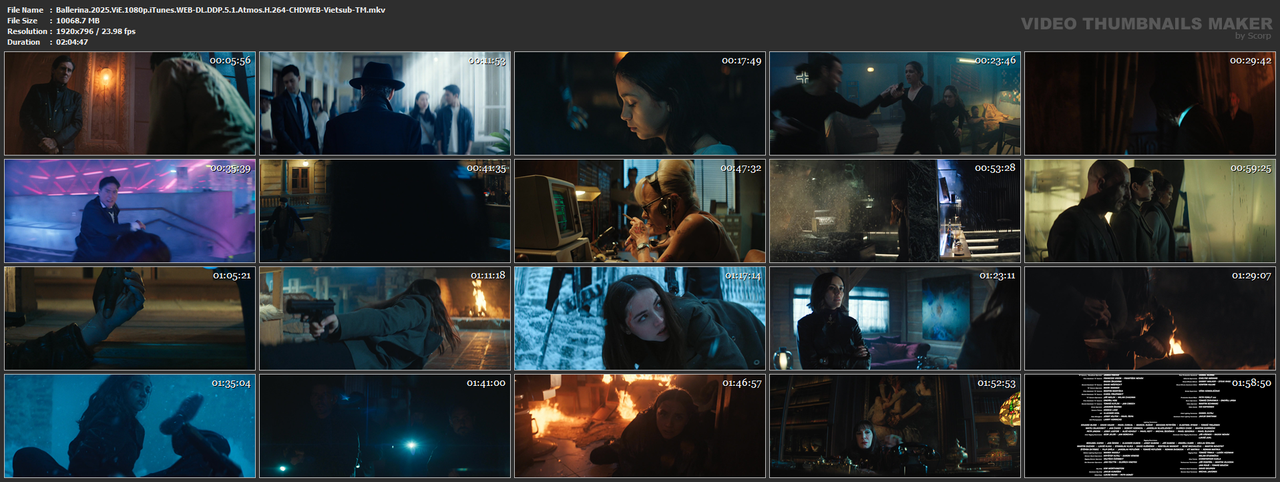The height and width of the screenshot is (482, 1280).
Task: Select the thumbnail stamped 01:17:14
Action: (x=640, y=318)
